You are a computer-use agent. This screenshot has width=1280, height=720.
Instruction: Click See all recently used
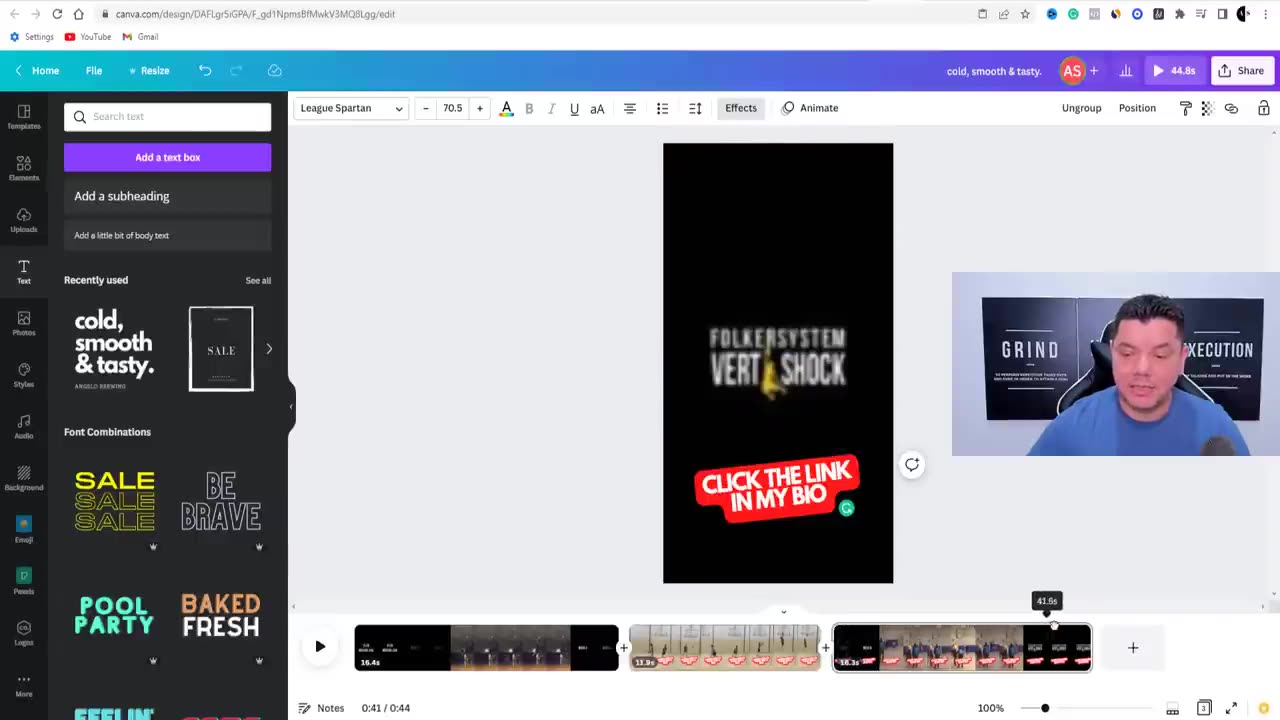tap(258, 280)
